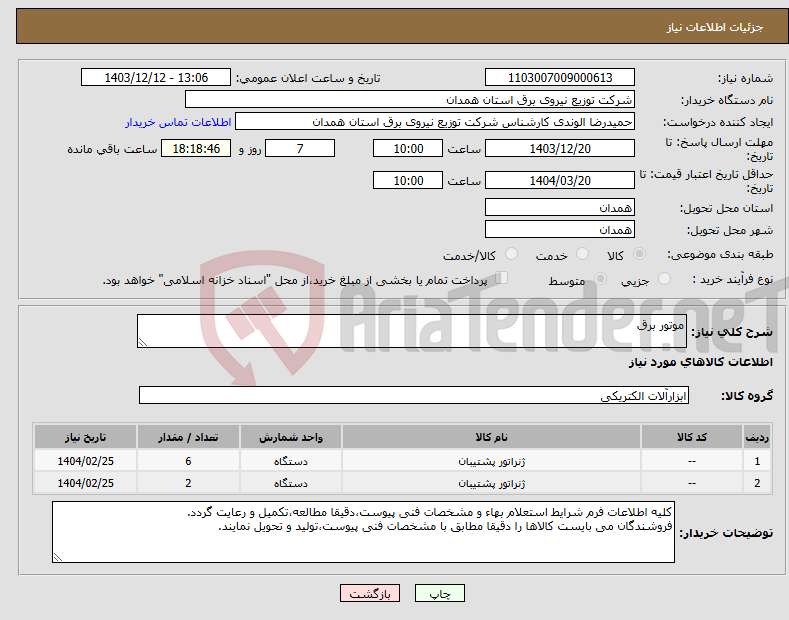The image size is (789, 620).
Task: Click the announcement date field 1403/12/12 - 13:06
Action: pyautogui.click(x=156, y=78)
